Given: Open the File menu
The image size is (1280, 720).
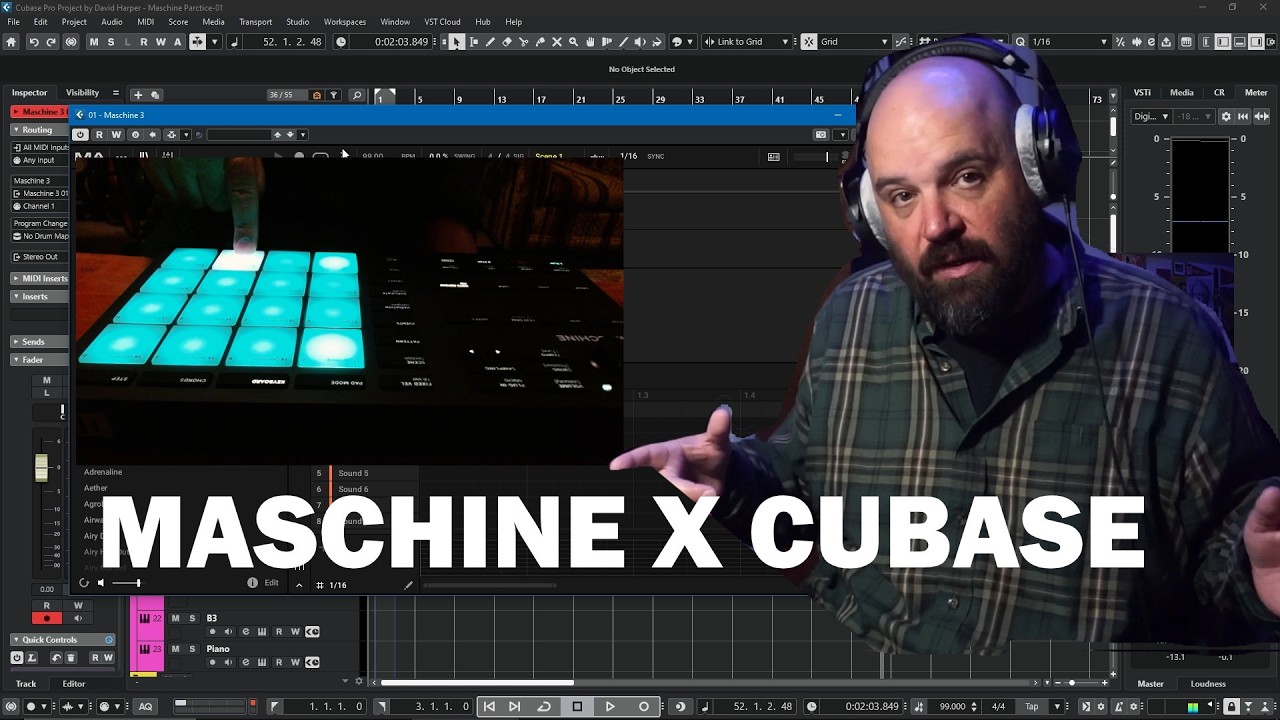Looking at the screenshot, I should tap(13, 22).
